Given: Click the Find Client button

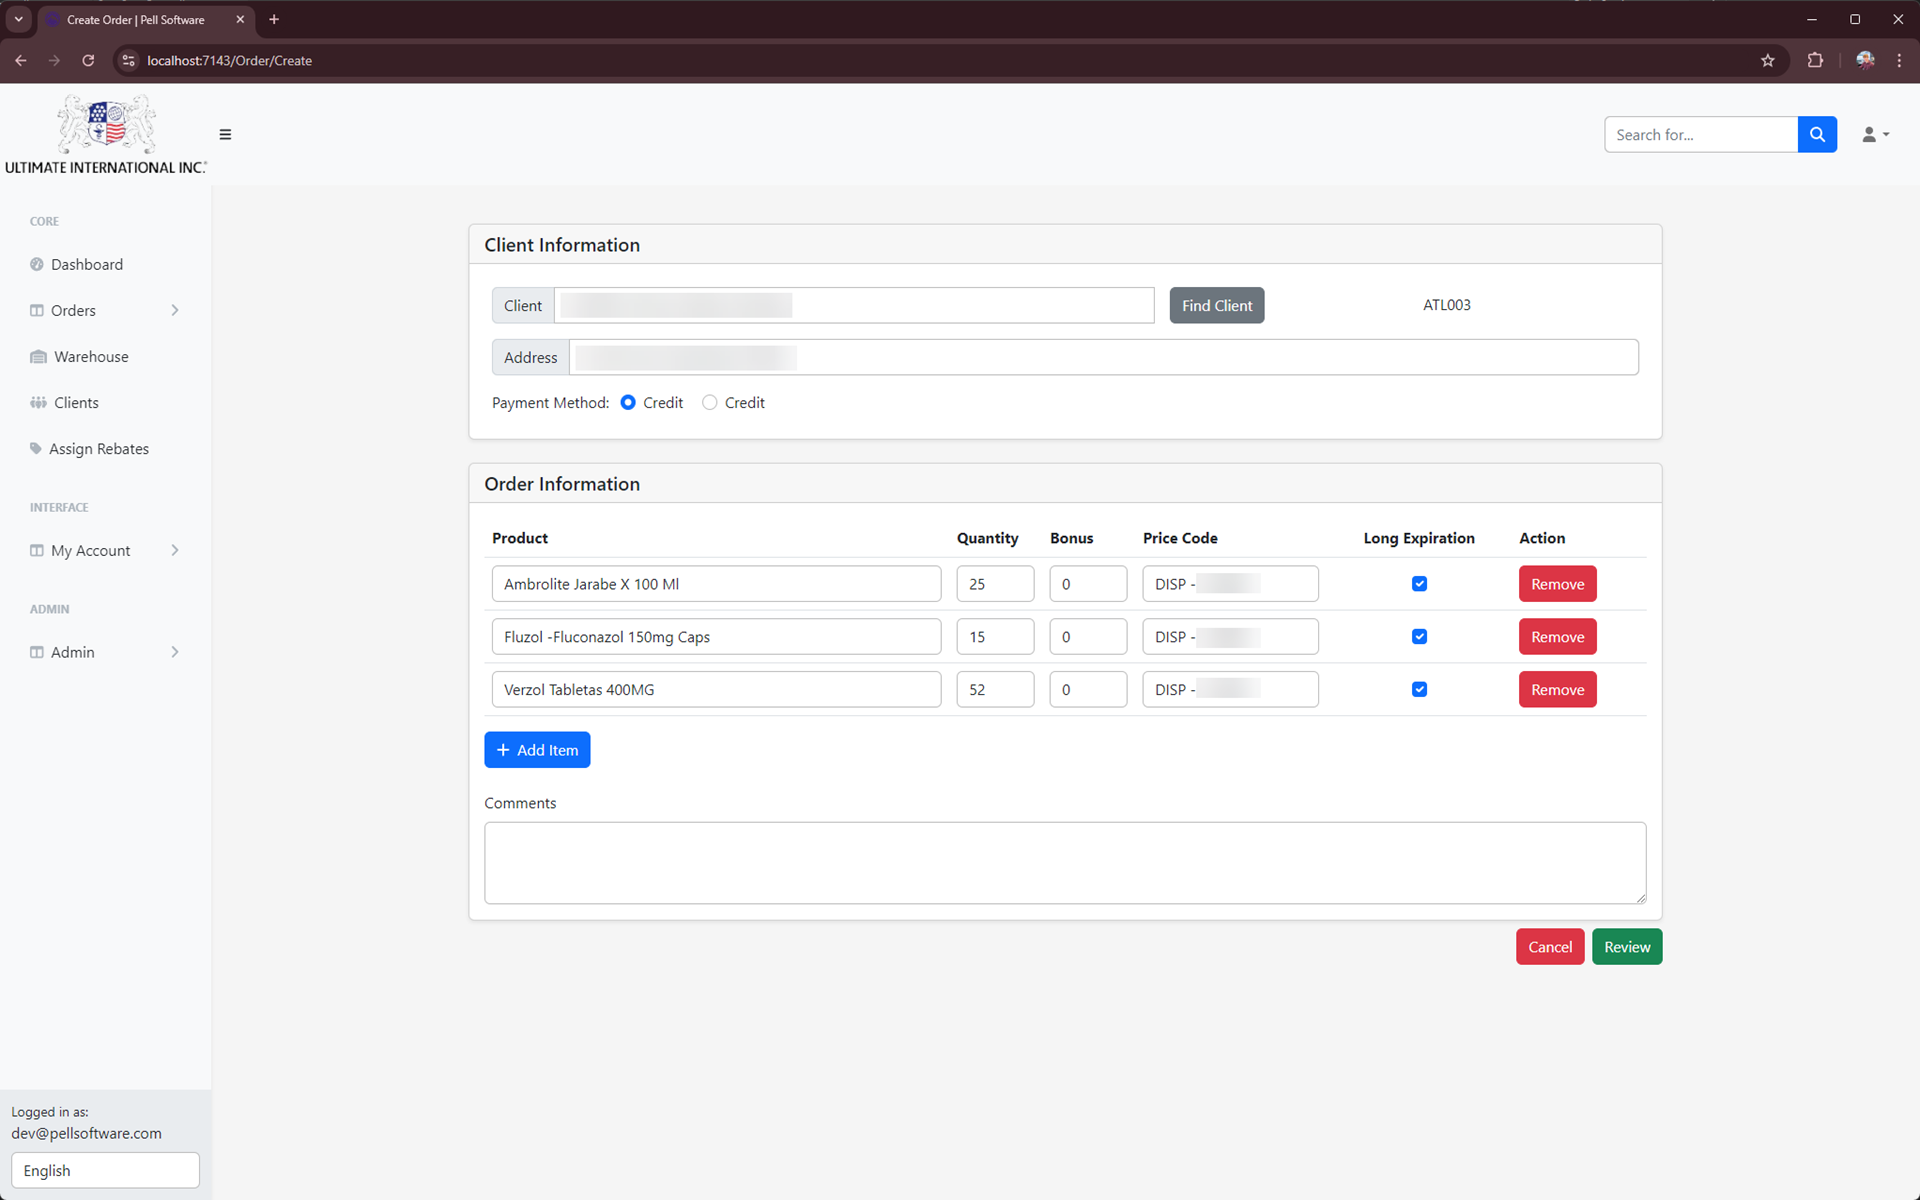Looking at the screenshot, I should coord(1216,305).
